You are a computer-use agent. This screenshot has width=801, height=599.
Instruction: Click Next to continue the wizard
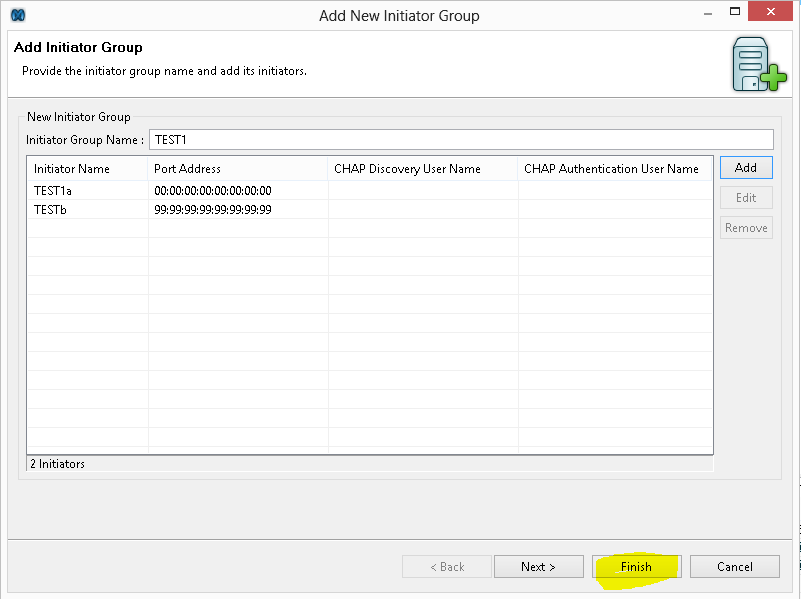coord(538,567)
